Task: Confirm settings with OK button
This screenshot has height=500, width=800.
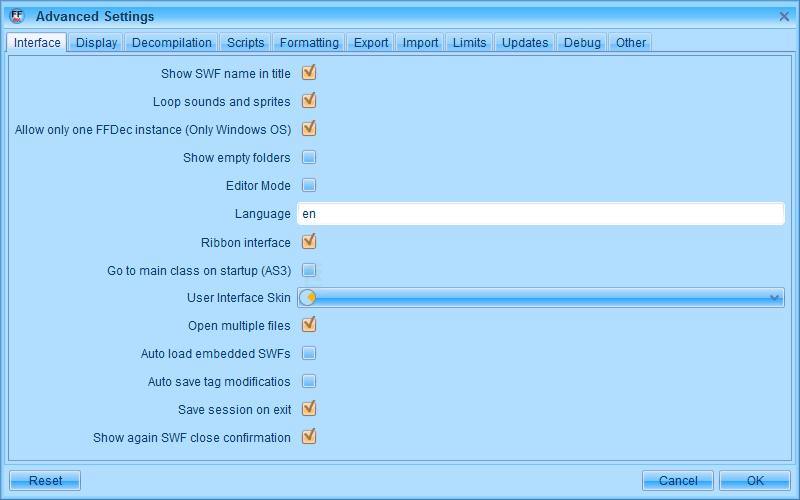Action: click(x=755, y=481)
